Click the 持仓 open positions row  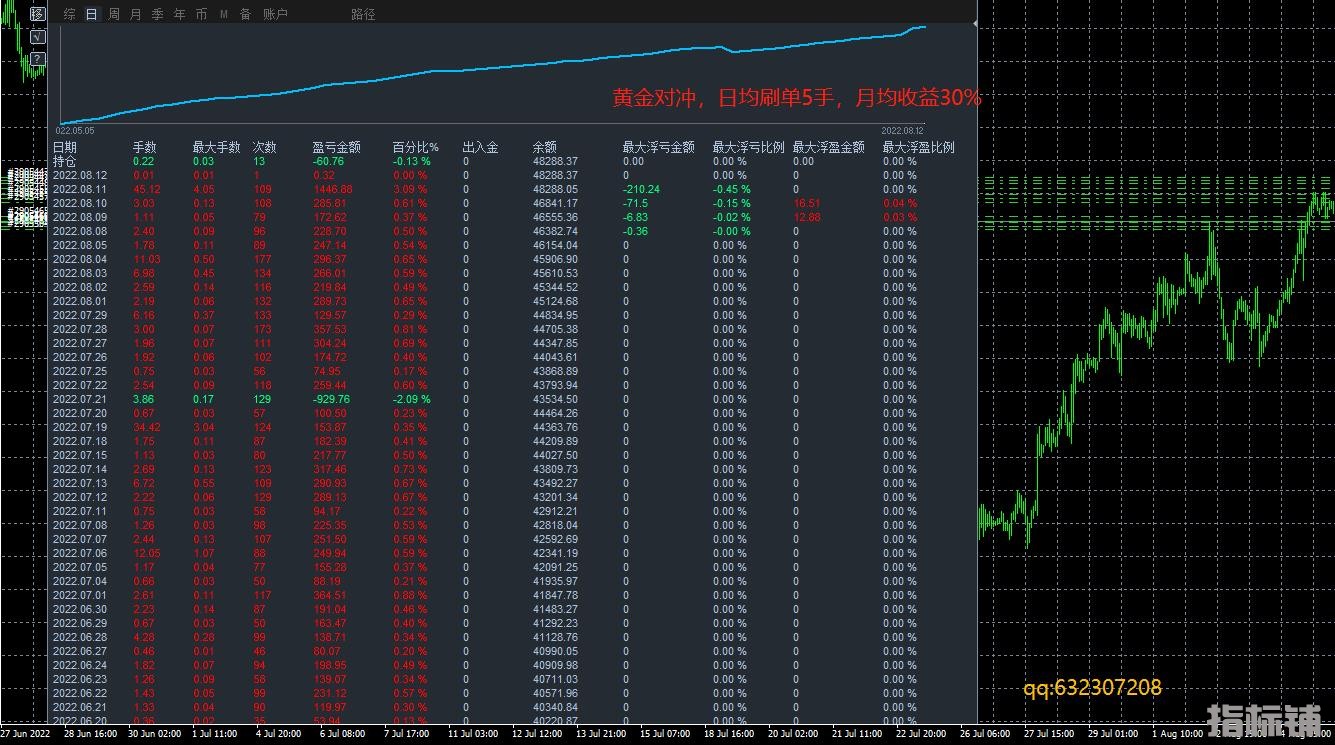click(65, 161)
